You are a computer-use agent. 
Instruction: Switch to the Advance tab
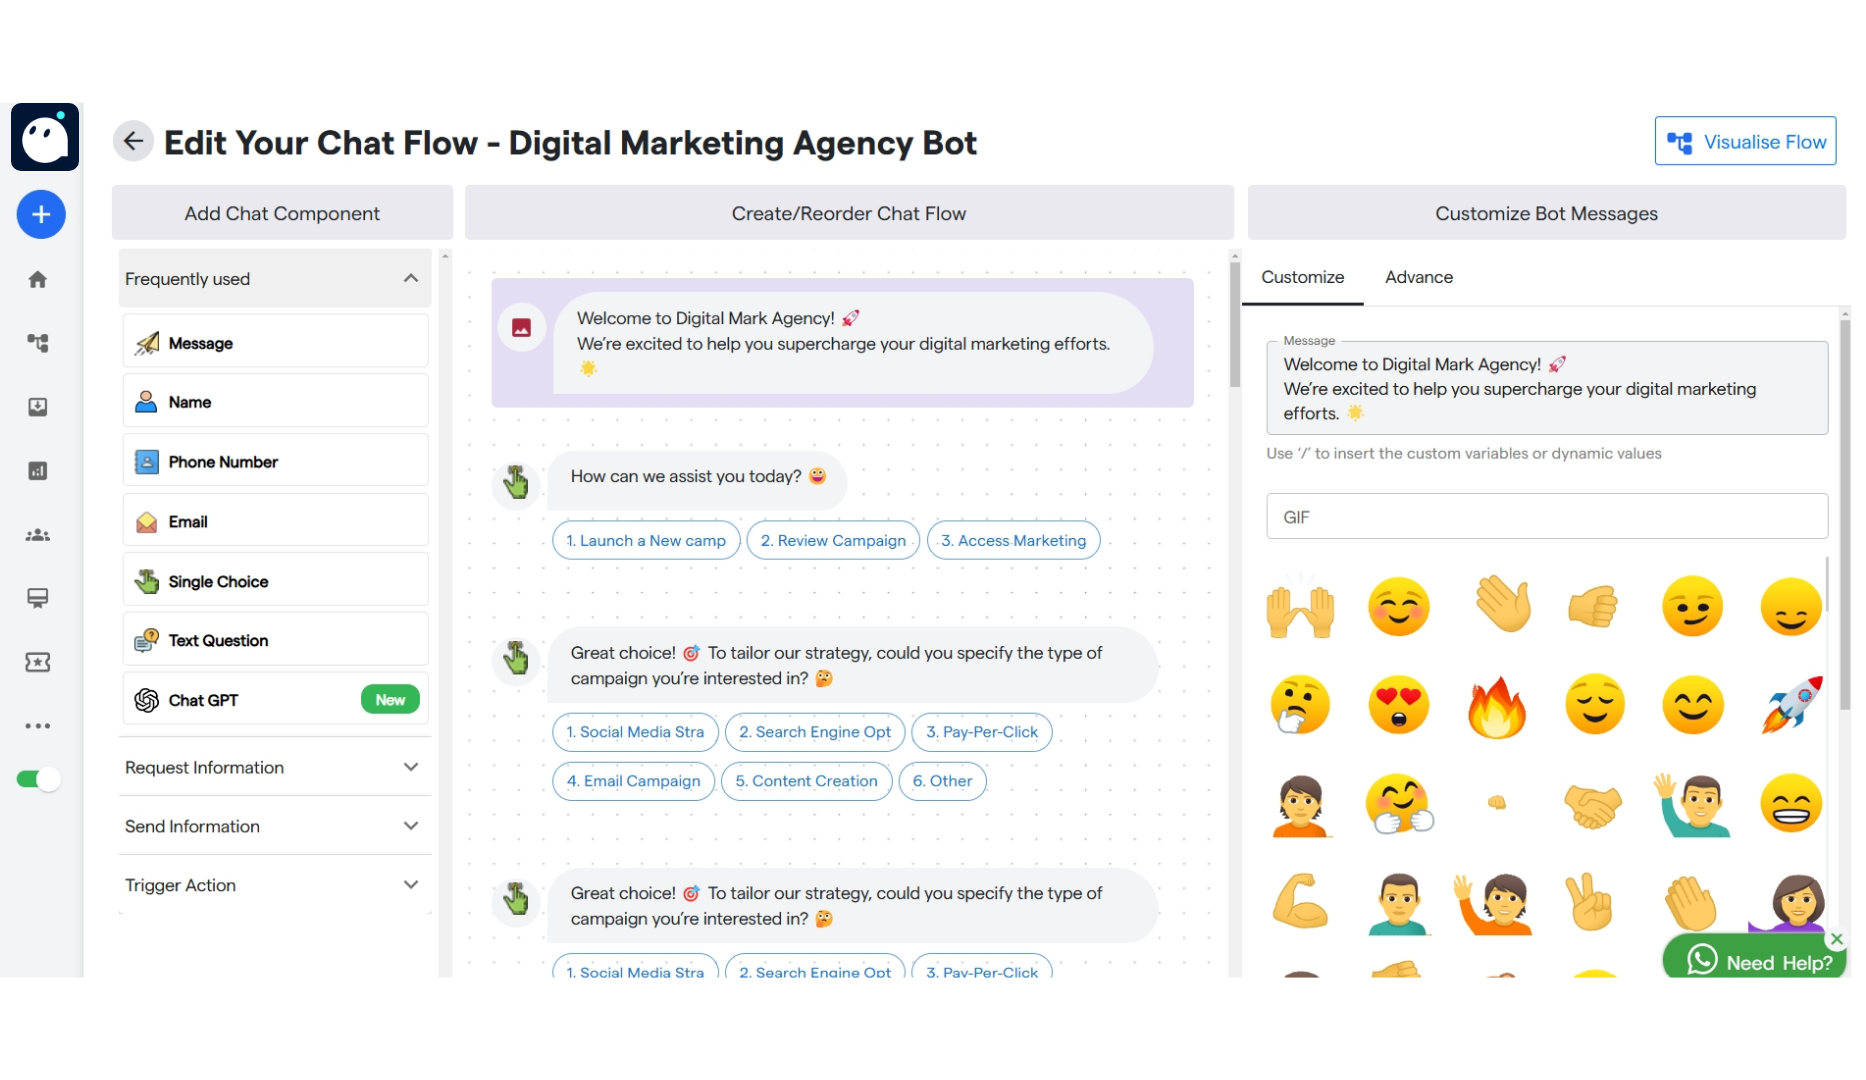pos(1418,278)
